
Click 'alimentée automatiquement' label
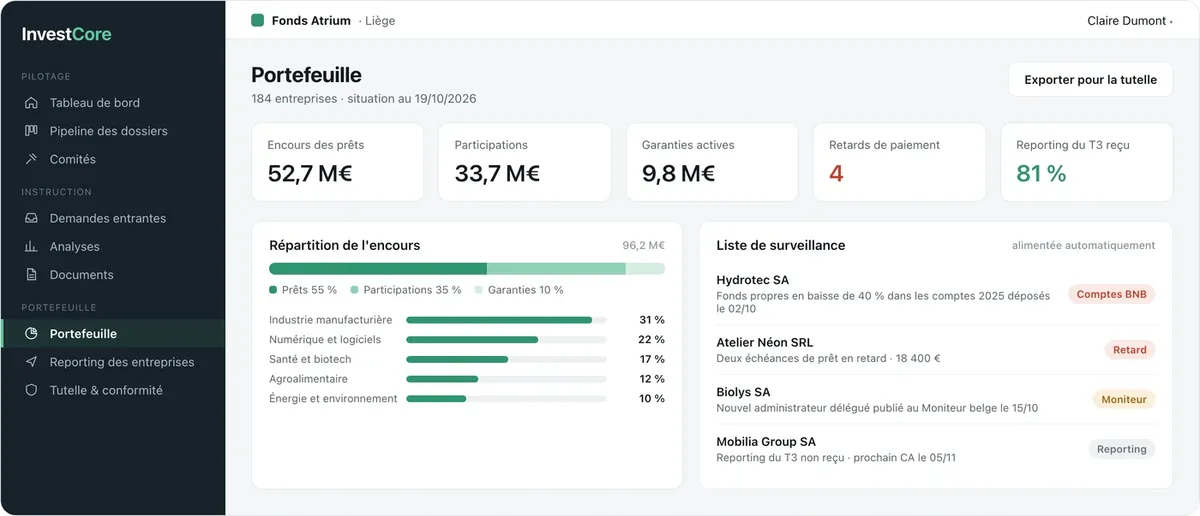[1084, 245]
